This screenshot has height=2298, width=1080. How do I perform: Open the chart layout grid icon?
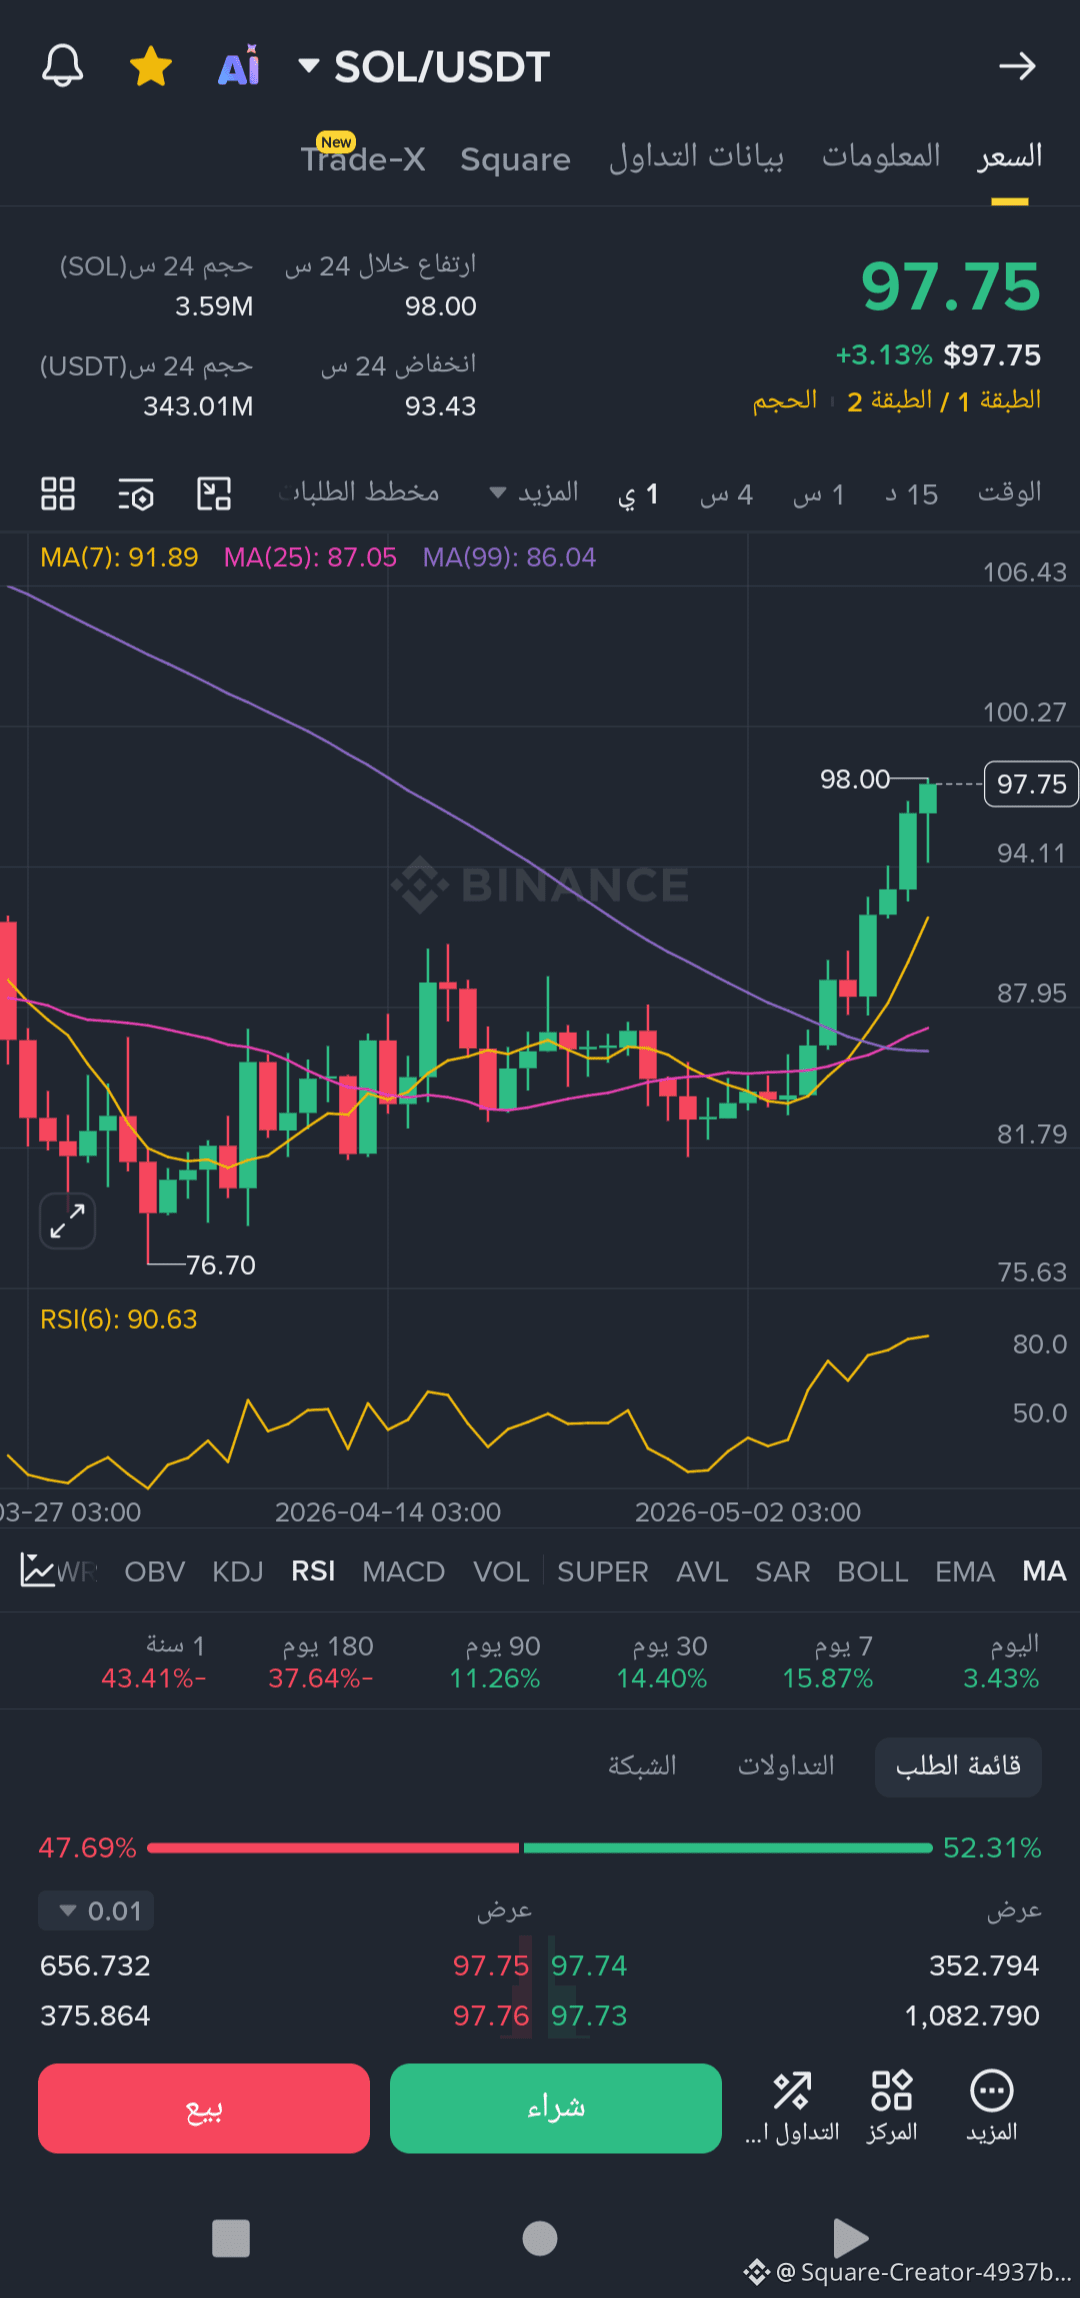58,493
